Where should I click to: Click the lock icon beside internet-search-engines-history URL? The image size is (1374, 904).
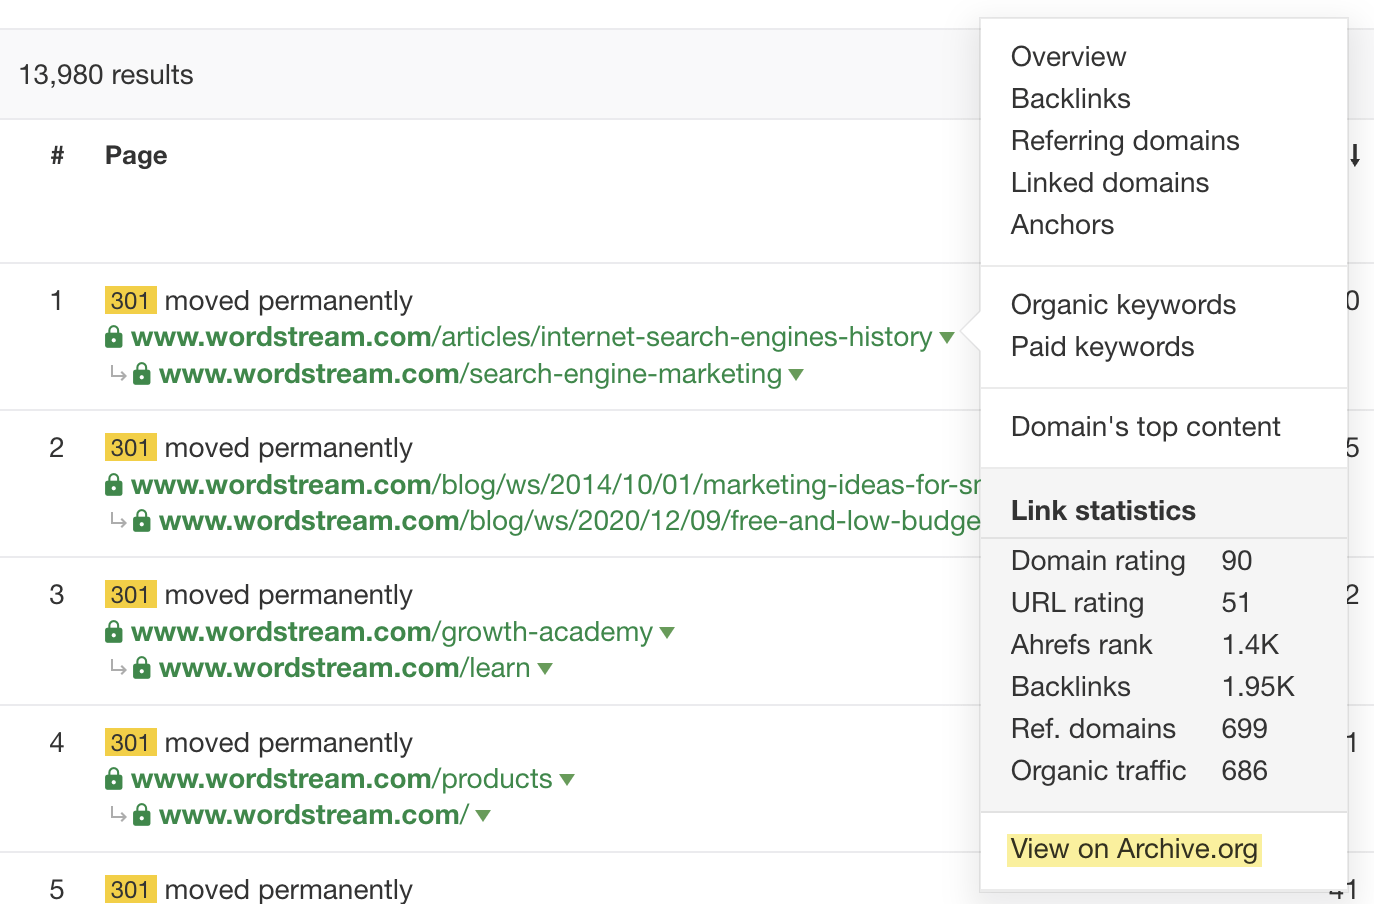click(x=114, y=338)
